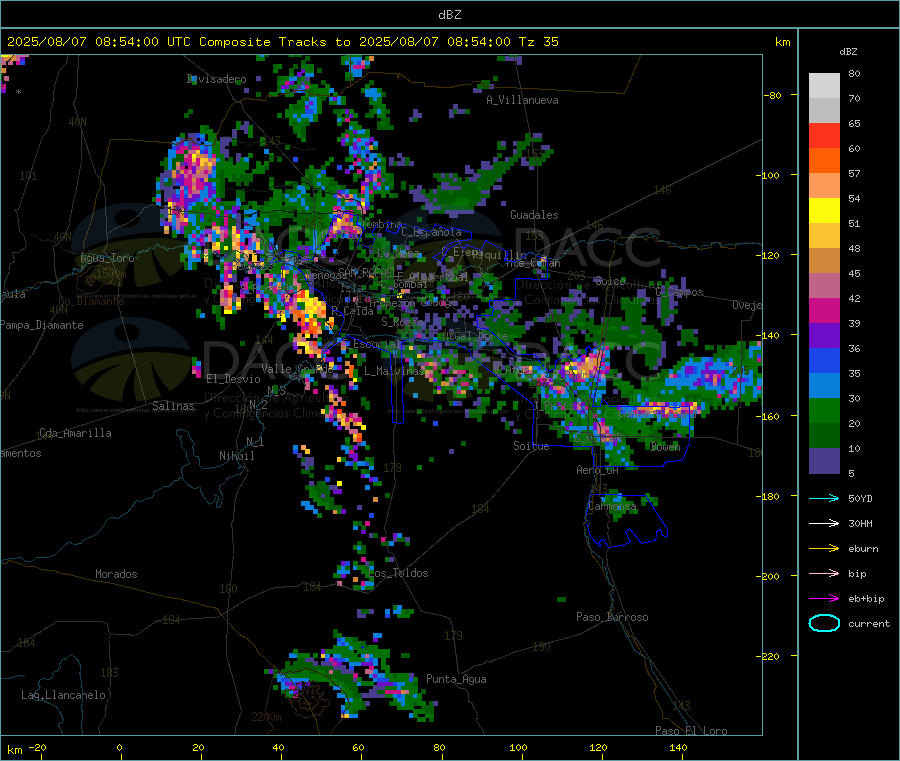Click the 'Punta_Agua' map label
The width and height of the screenshot is (900, 761).
tap(456, 680)
